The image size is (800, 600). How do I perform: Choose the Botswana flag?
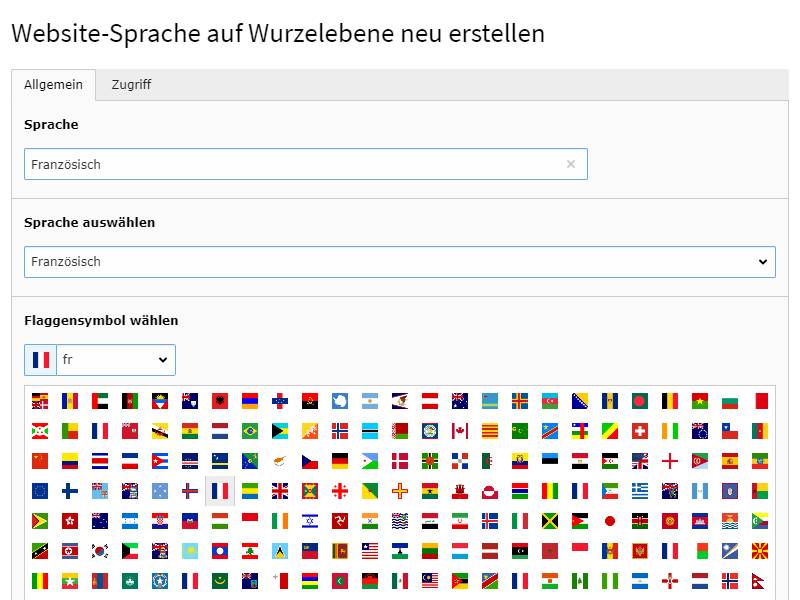(370, 431)
